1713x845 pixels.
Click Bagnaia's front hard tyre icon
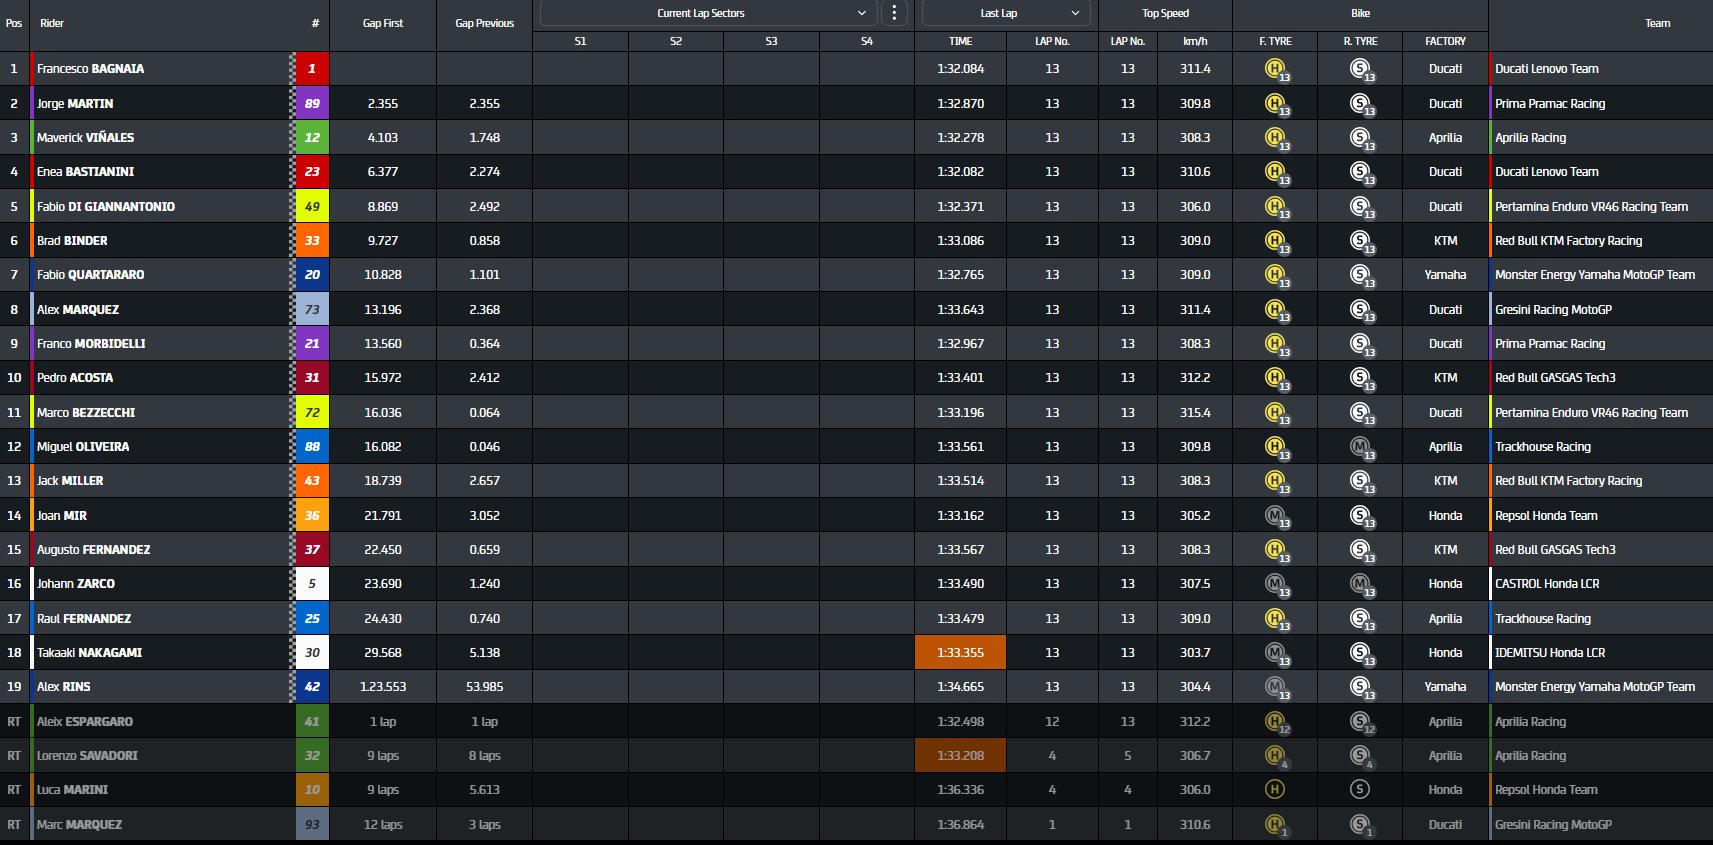click(x=1274, y=69)
